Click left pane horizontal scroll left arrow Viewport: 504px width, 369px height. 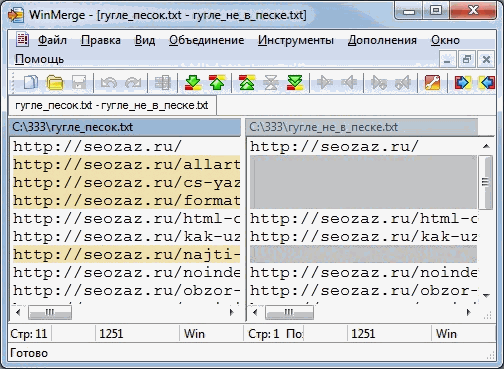coord(18,312)
